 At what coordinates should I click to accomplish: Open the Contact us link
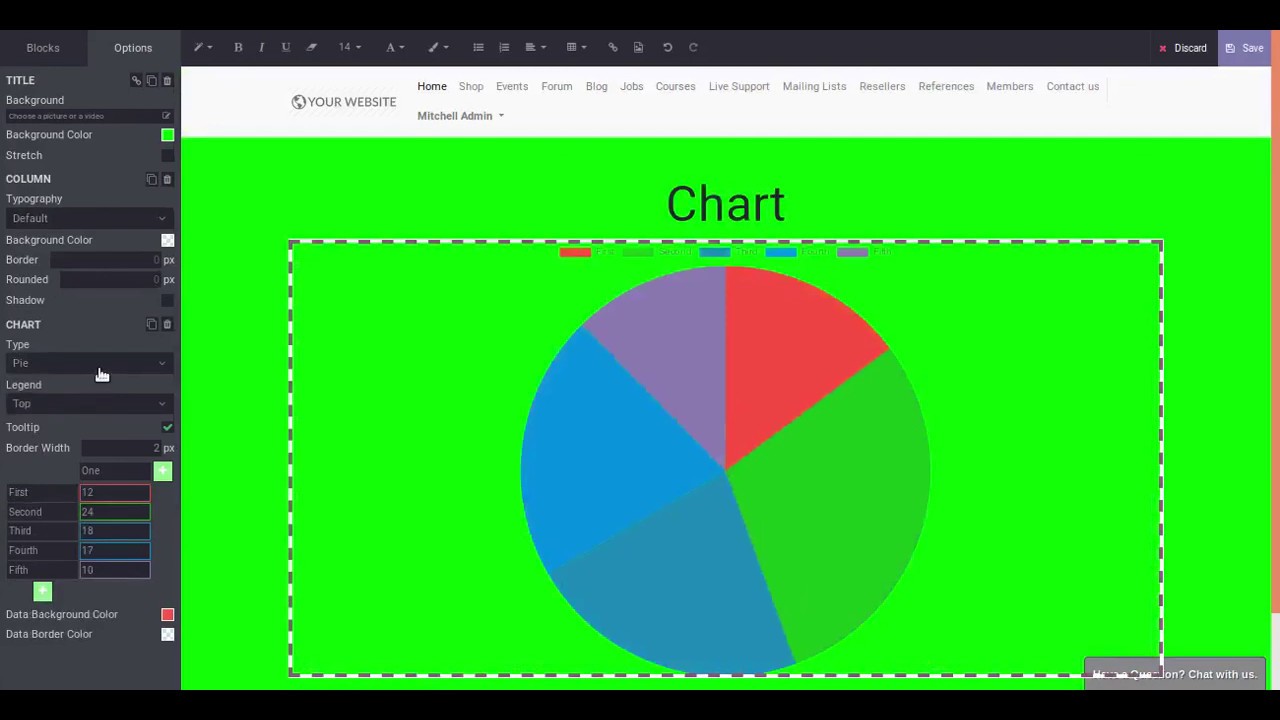[x=1072, y=86]
